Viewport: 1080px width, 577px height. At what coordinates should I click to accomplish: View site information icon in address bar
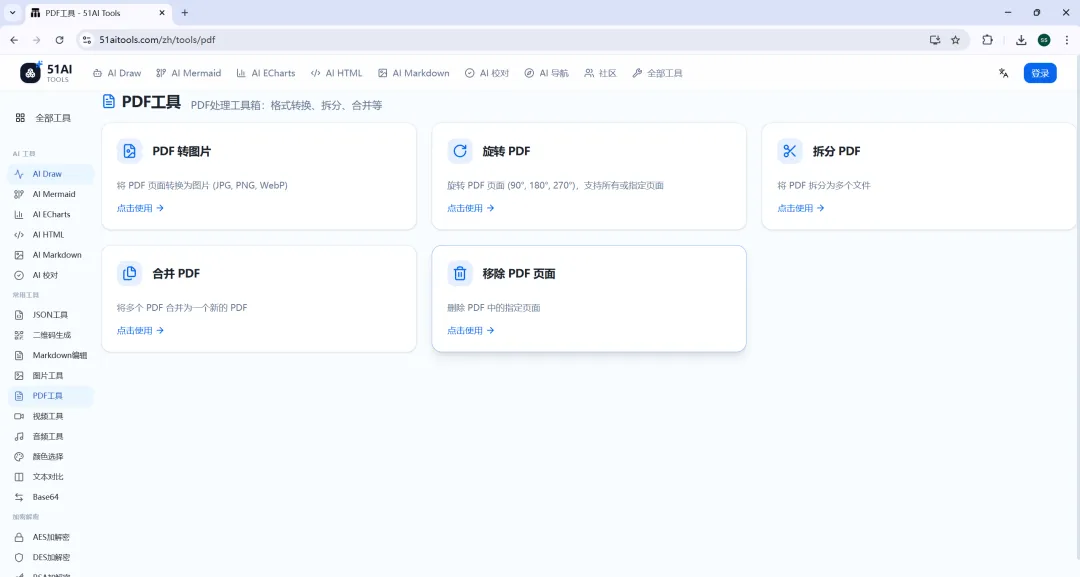(87, 40)
